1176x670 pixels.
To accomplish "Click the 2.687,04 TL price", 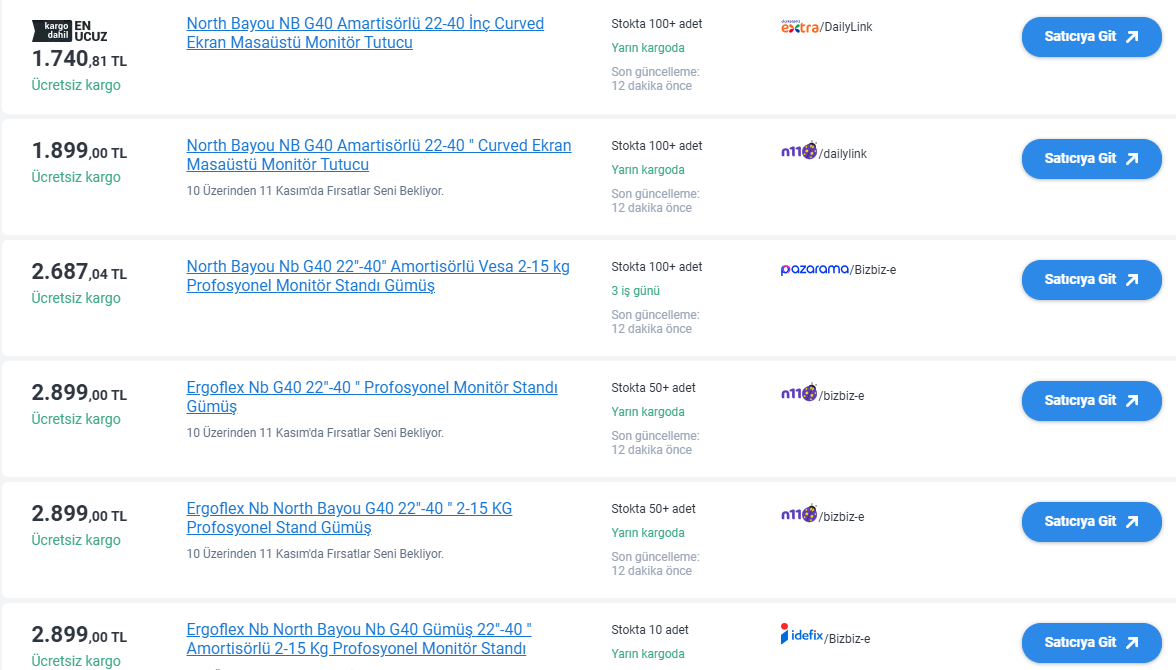I will 79,272.
